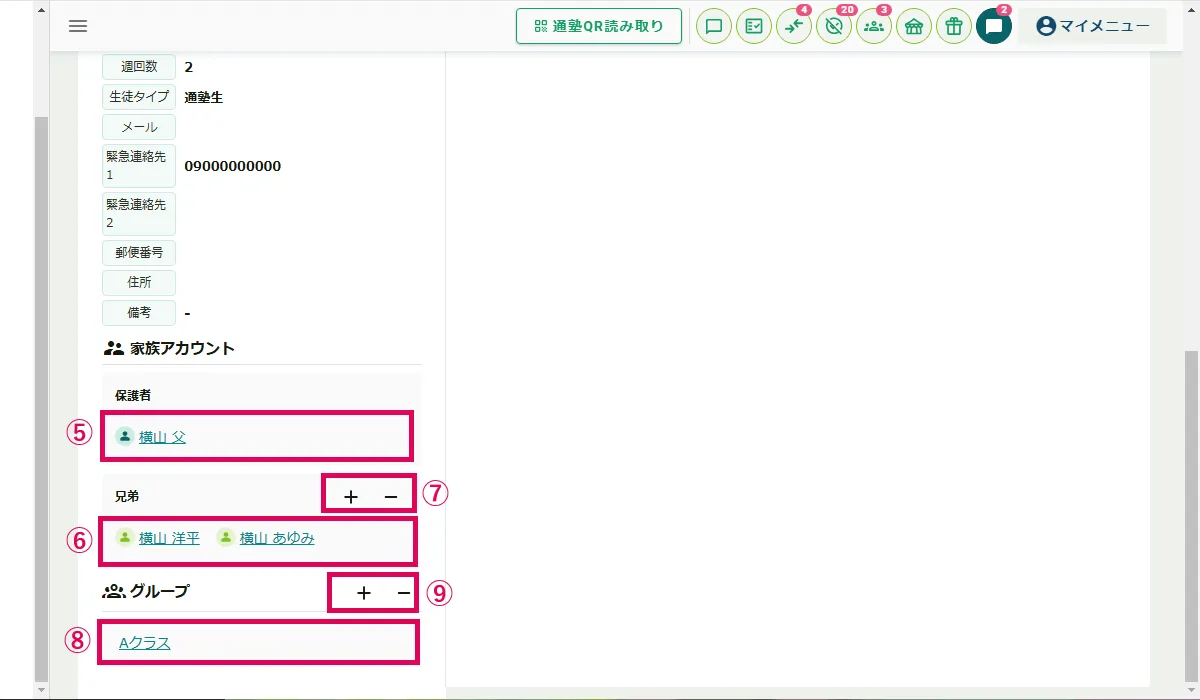Click the 通塾QR読み取り button
The height and width of the screenshot is (700, 1200).
click(599, 26)
